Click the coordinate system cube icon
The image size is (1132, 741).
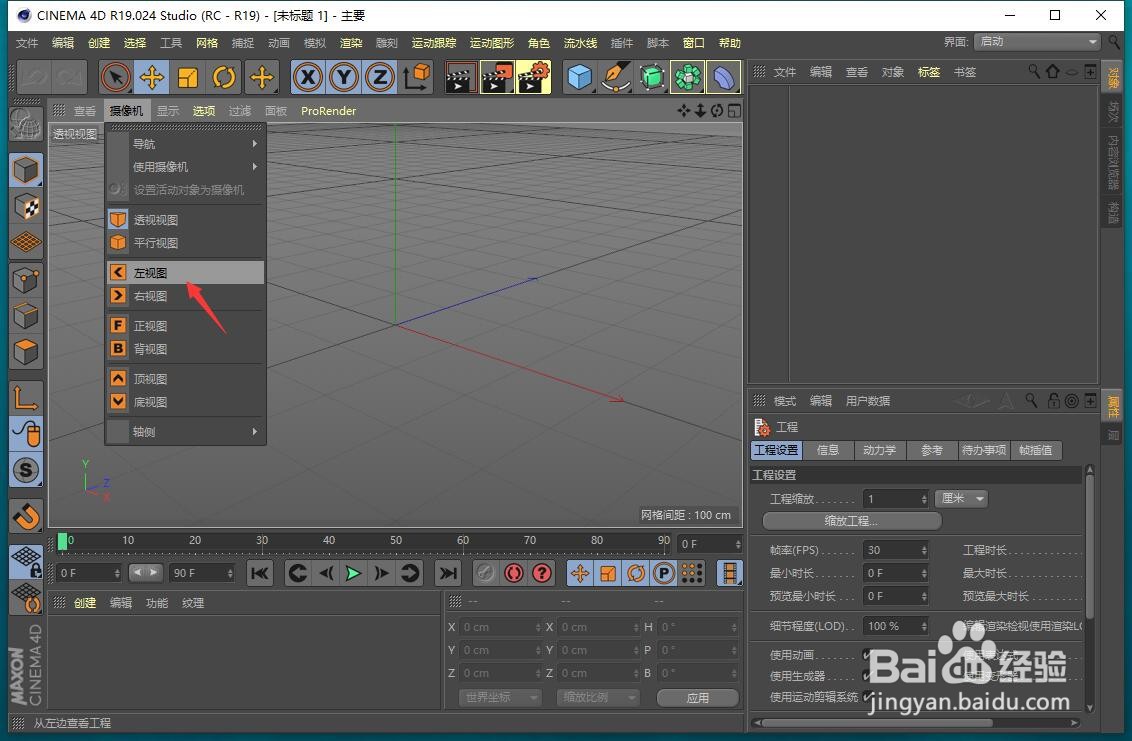tap(417, 77)
